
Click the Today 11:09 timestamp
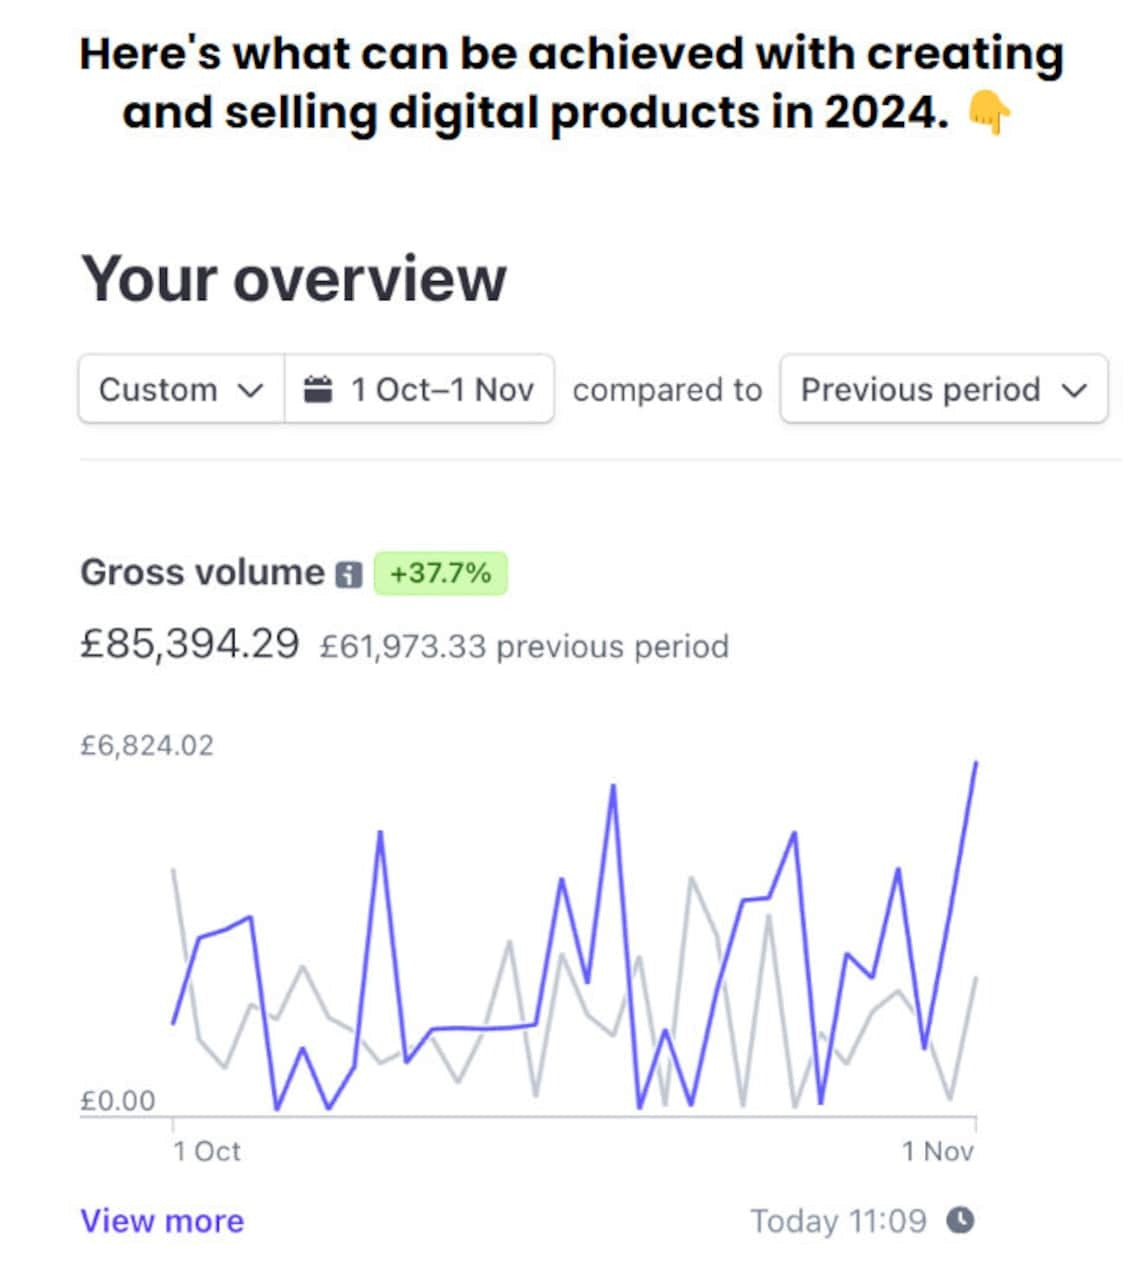[838, 1221]
